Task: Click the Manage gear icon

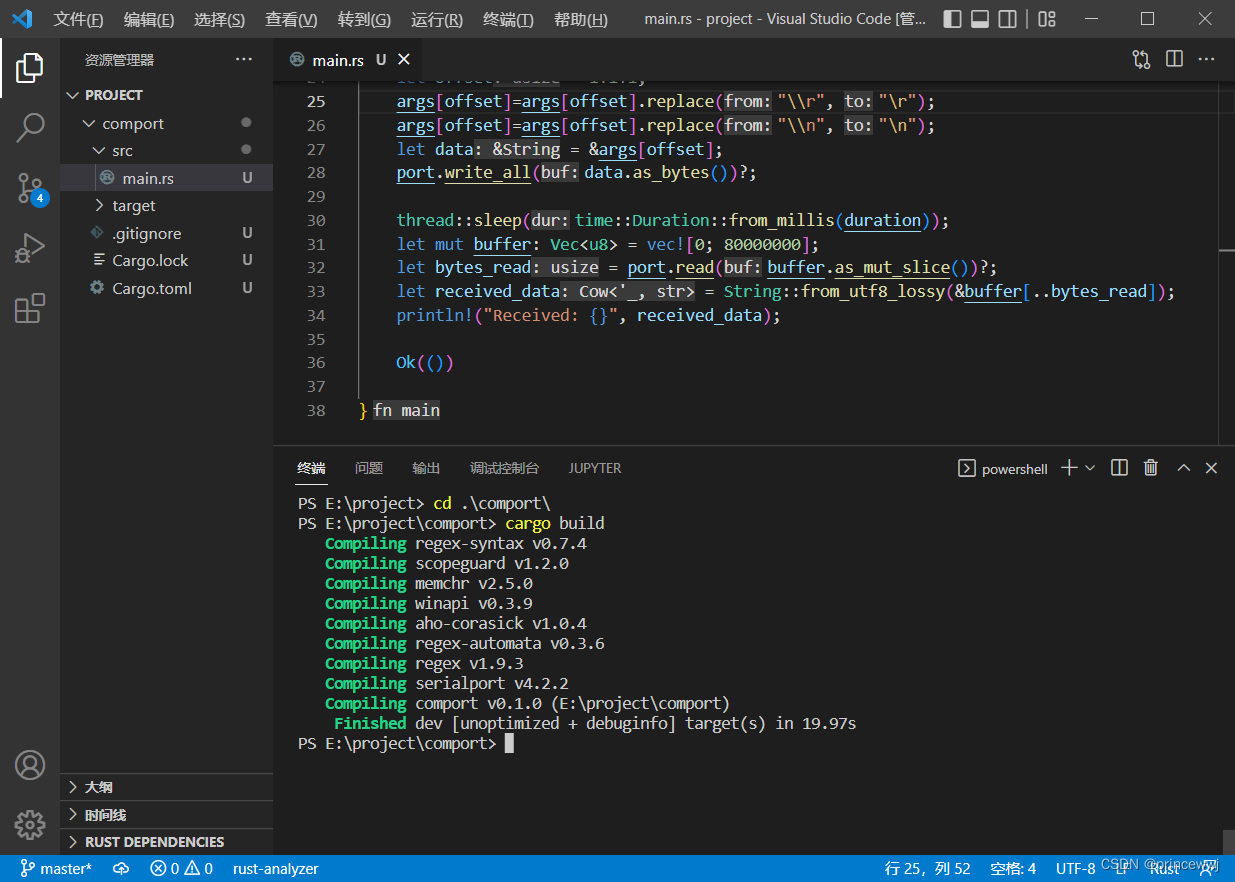Action: (29, 824)
